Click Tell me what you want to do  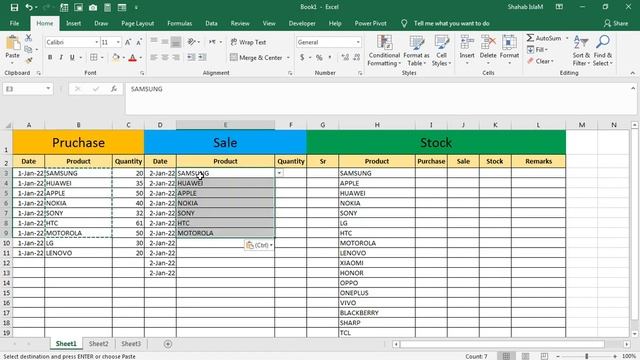451,23
